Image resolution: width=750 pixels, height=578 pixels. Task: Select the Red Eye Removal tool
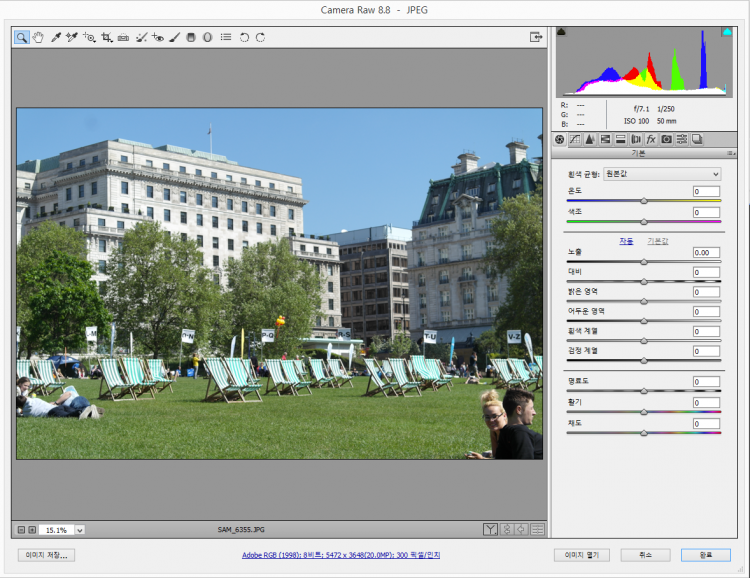point(157,37)
